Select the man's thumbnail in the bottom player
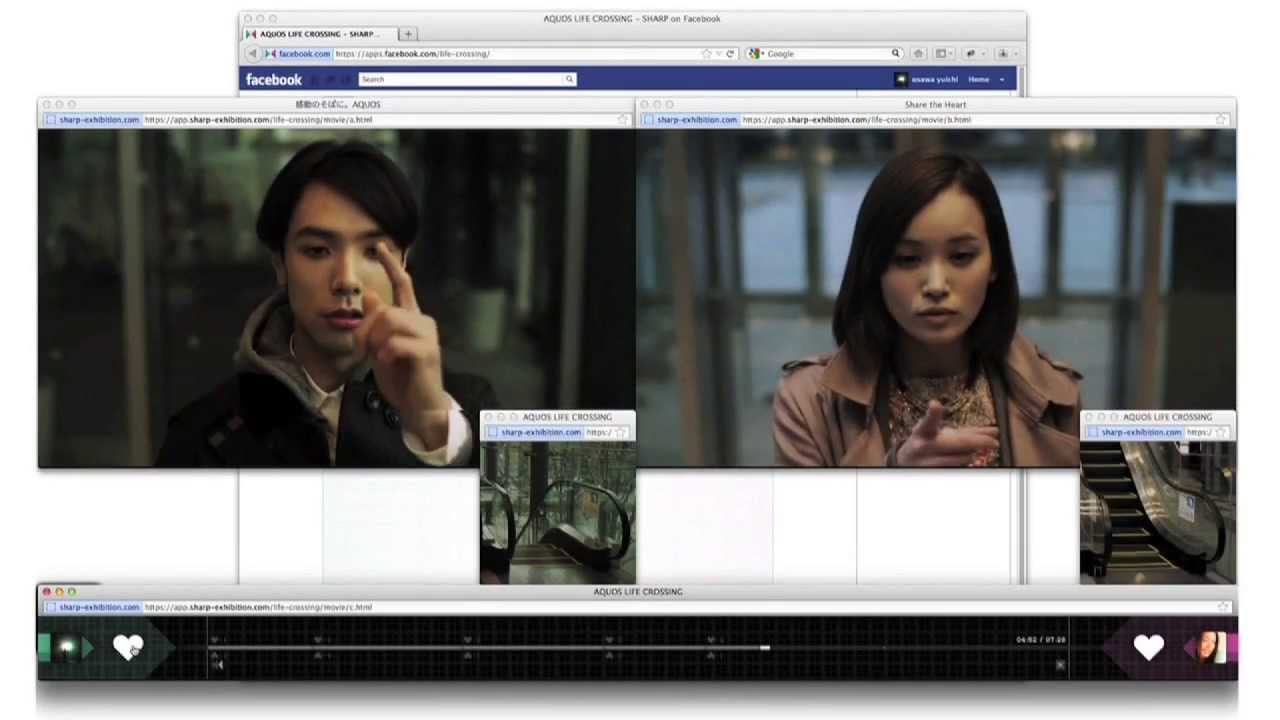This screenshot has width=1280, height=720. (67, 648)
